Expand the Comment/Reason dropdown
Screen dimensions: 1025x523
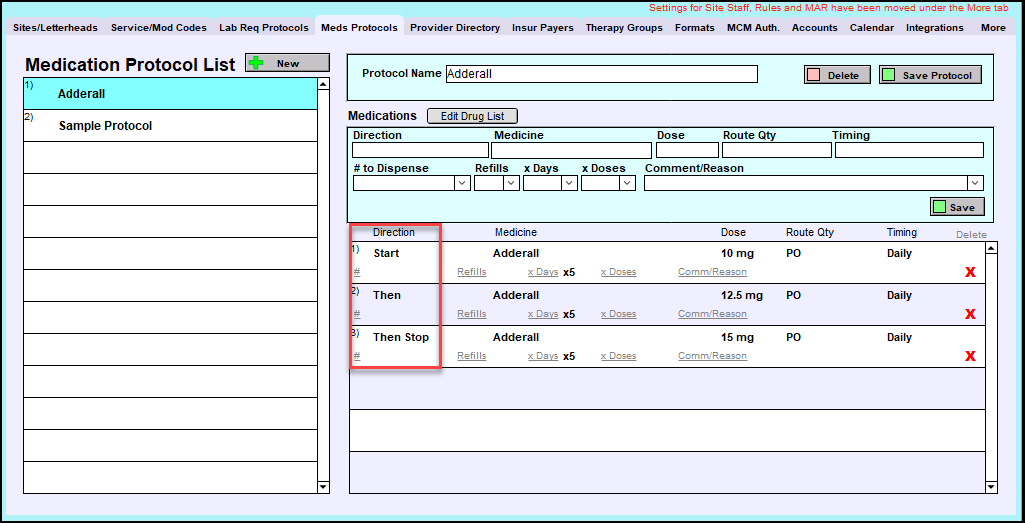975,183
